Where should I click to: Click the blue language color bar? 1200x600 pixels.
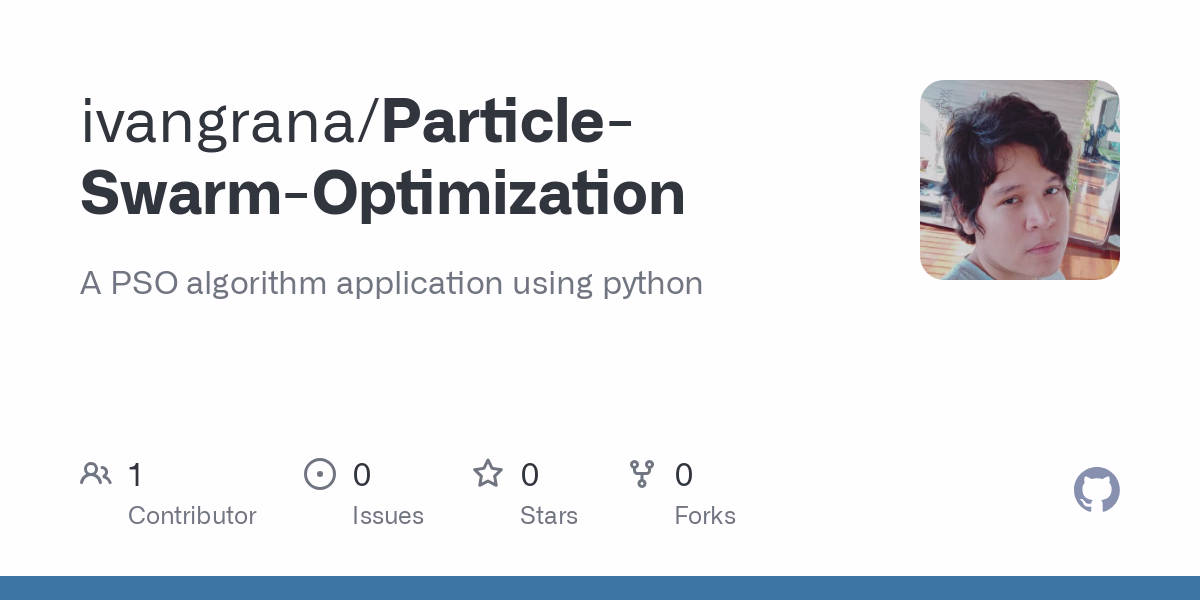pos(600,588)
